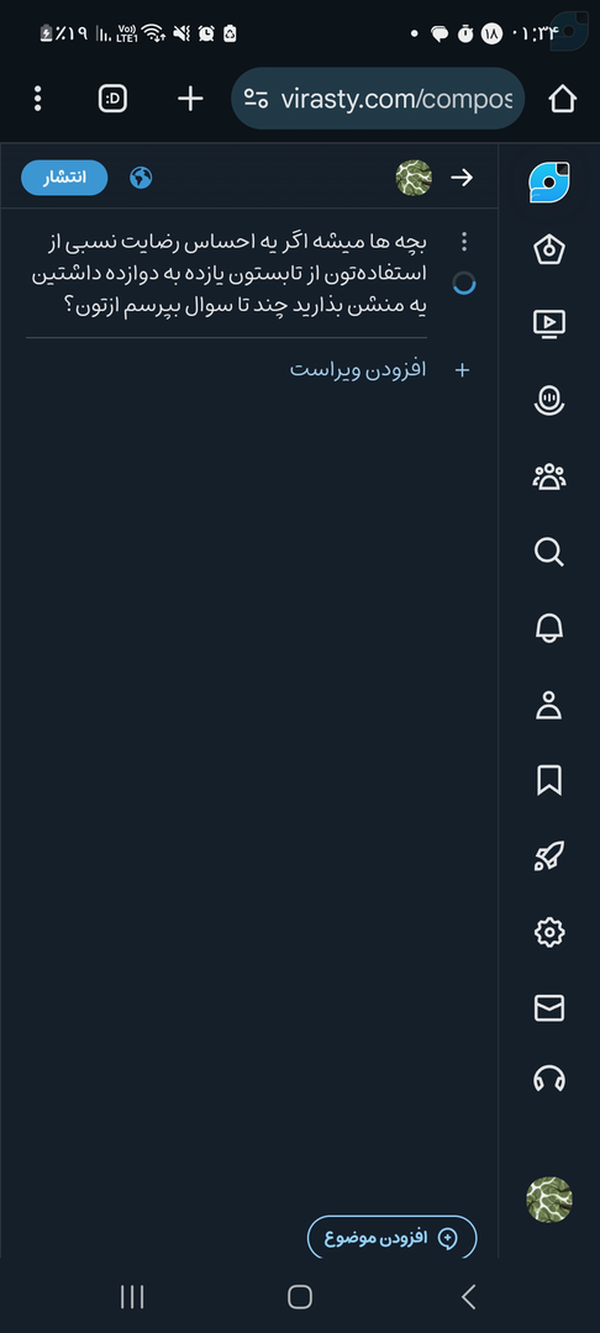The height and width of the screenshot is (1333, 600).
Task: Open the rocket boost icon
Action: click(x=548, y=856)
